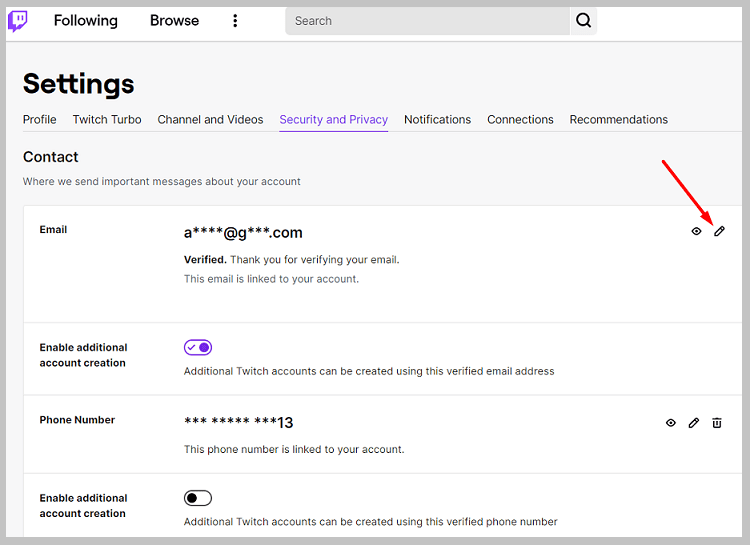Open the Notifications tab
This screenshot has width=750, height=545.
pyautogui.click(x=437, y=120)
